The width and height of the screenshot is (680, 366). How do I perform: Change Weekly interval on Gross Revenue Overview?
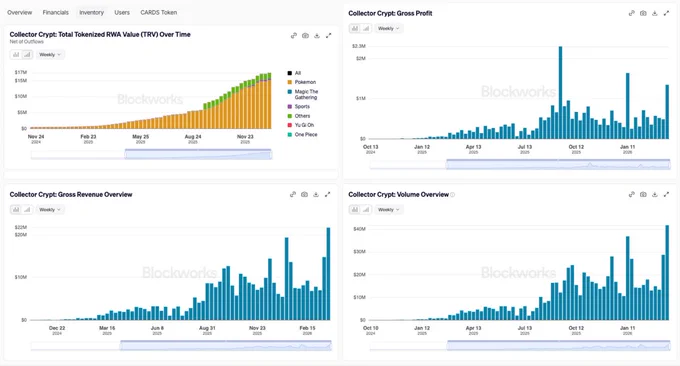pyautogui.click(x=50, y=210)
